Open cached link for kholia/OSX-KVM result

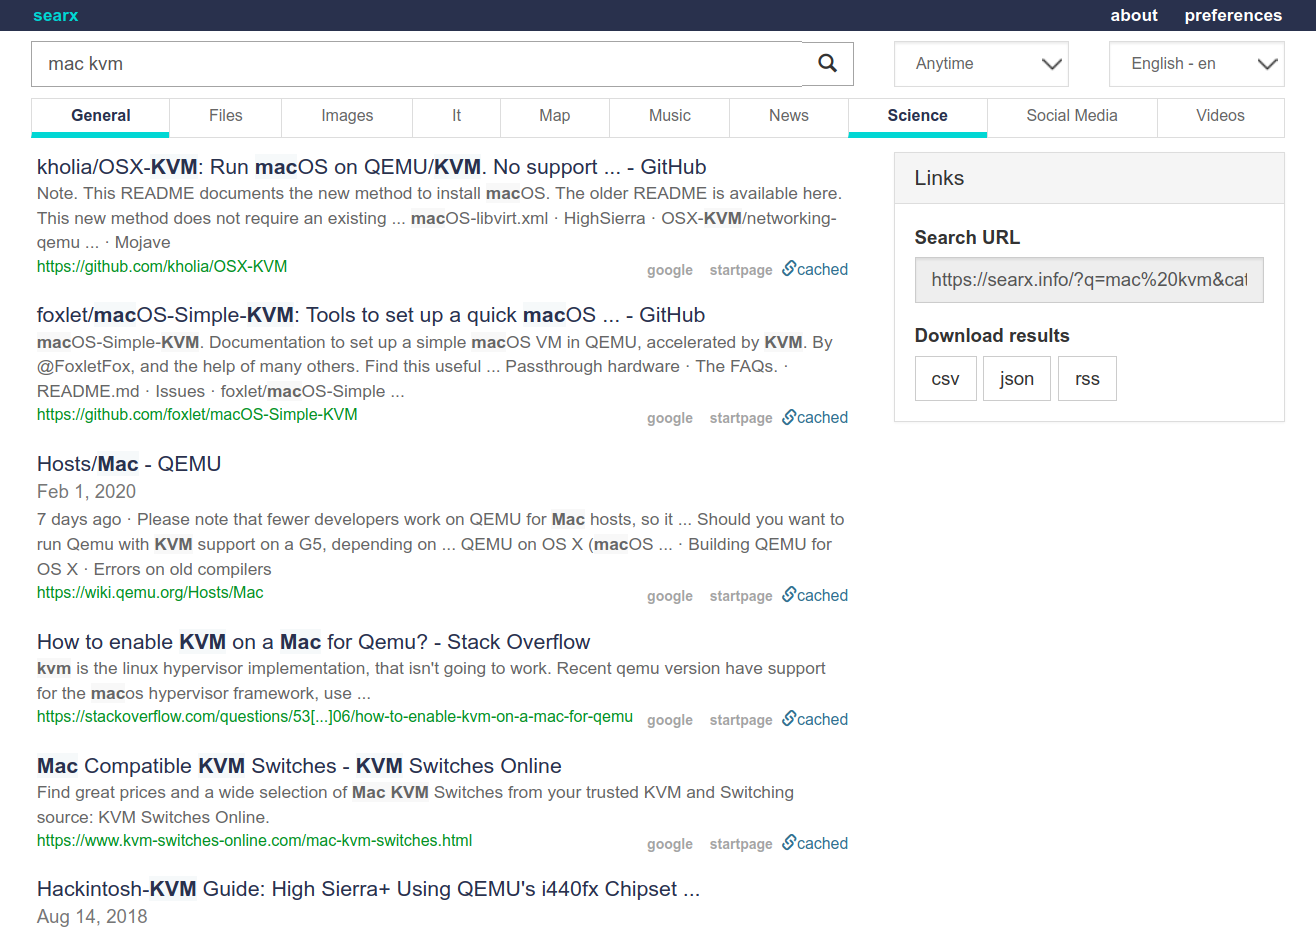click(x=815, y=269)
